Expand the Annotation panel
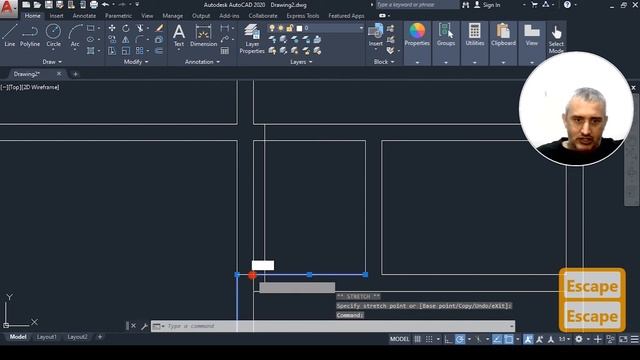Image resolution: width=640 pixels, height=360 pixels. click(x=202, y=62)
